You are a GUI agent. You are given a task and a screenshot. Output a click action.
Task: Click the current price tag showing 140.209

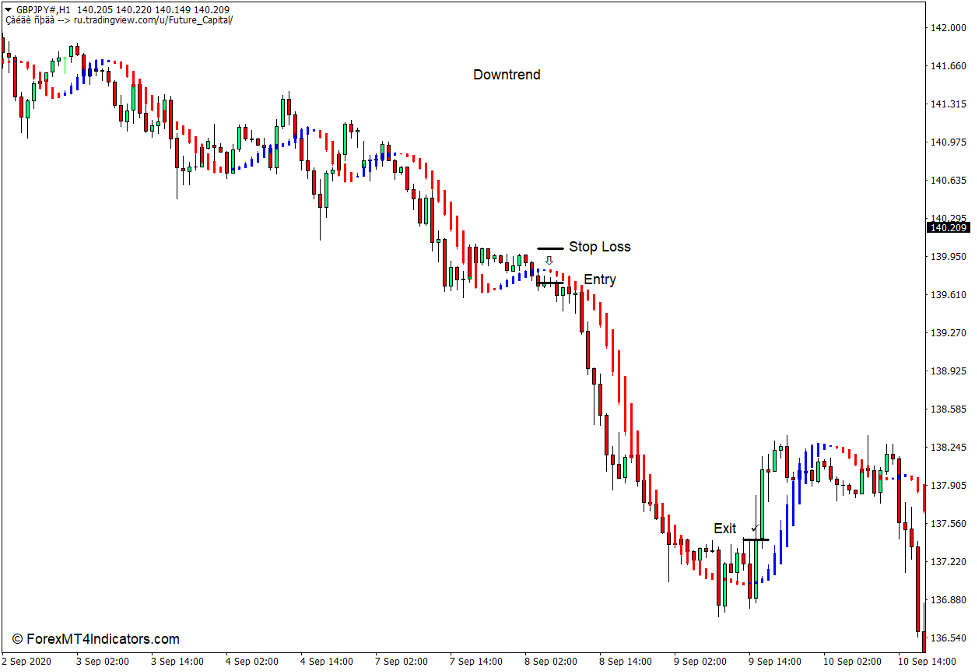tap(947, 228)
